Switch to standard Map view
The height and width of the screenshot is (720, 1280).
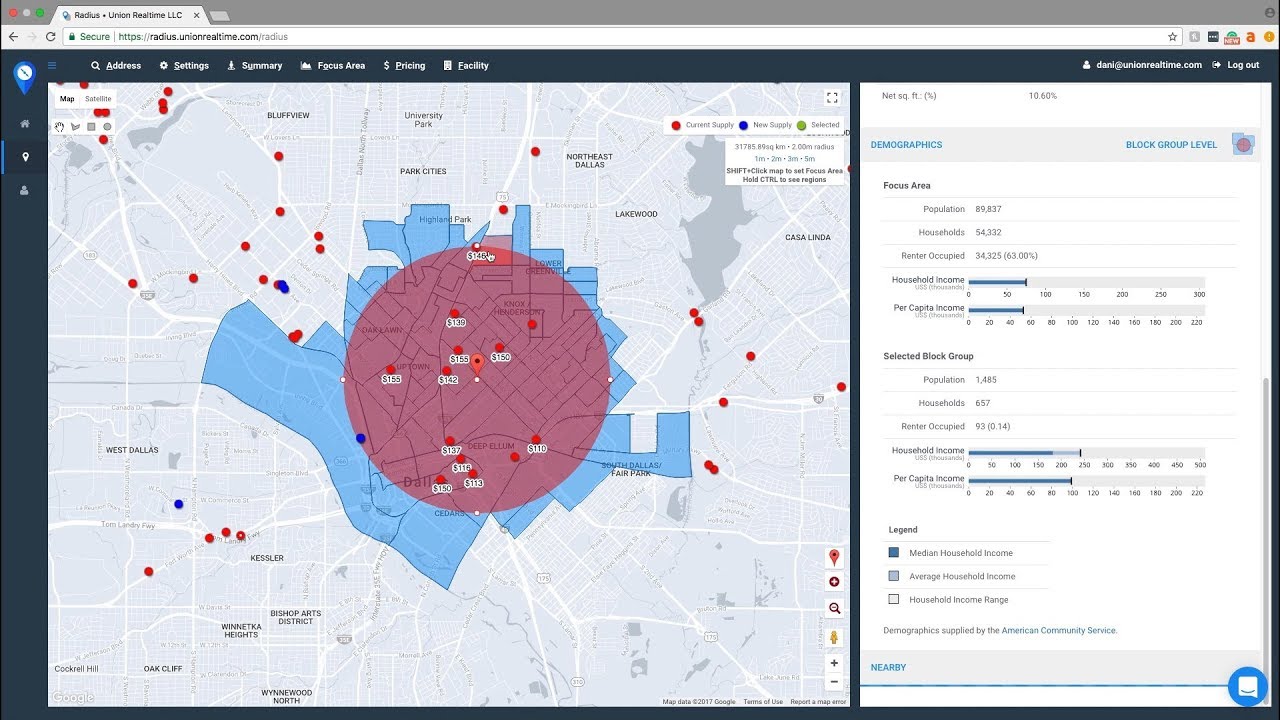67,99
